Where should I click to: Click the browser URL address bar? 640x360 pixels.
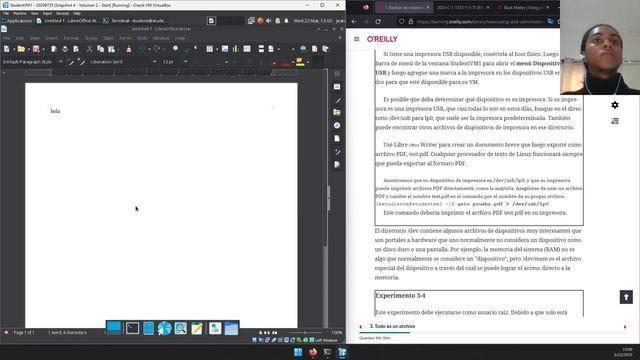(x=480, y=22)
